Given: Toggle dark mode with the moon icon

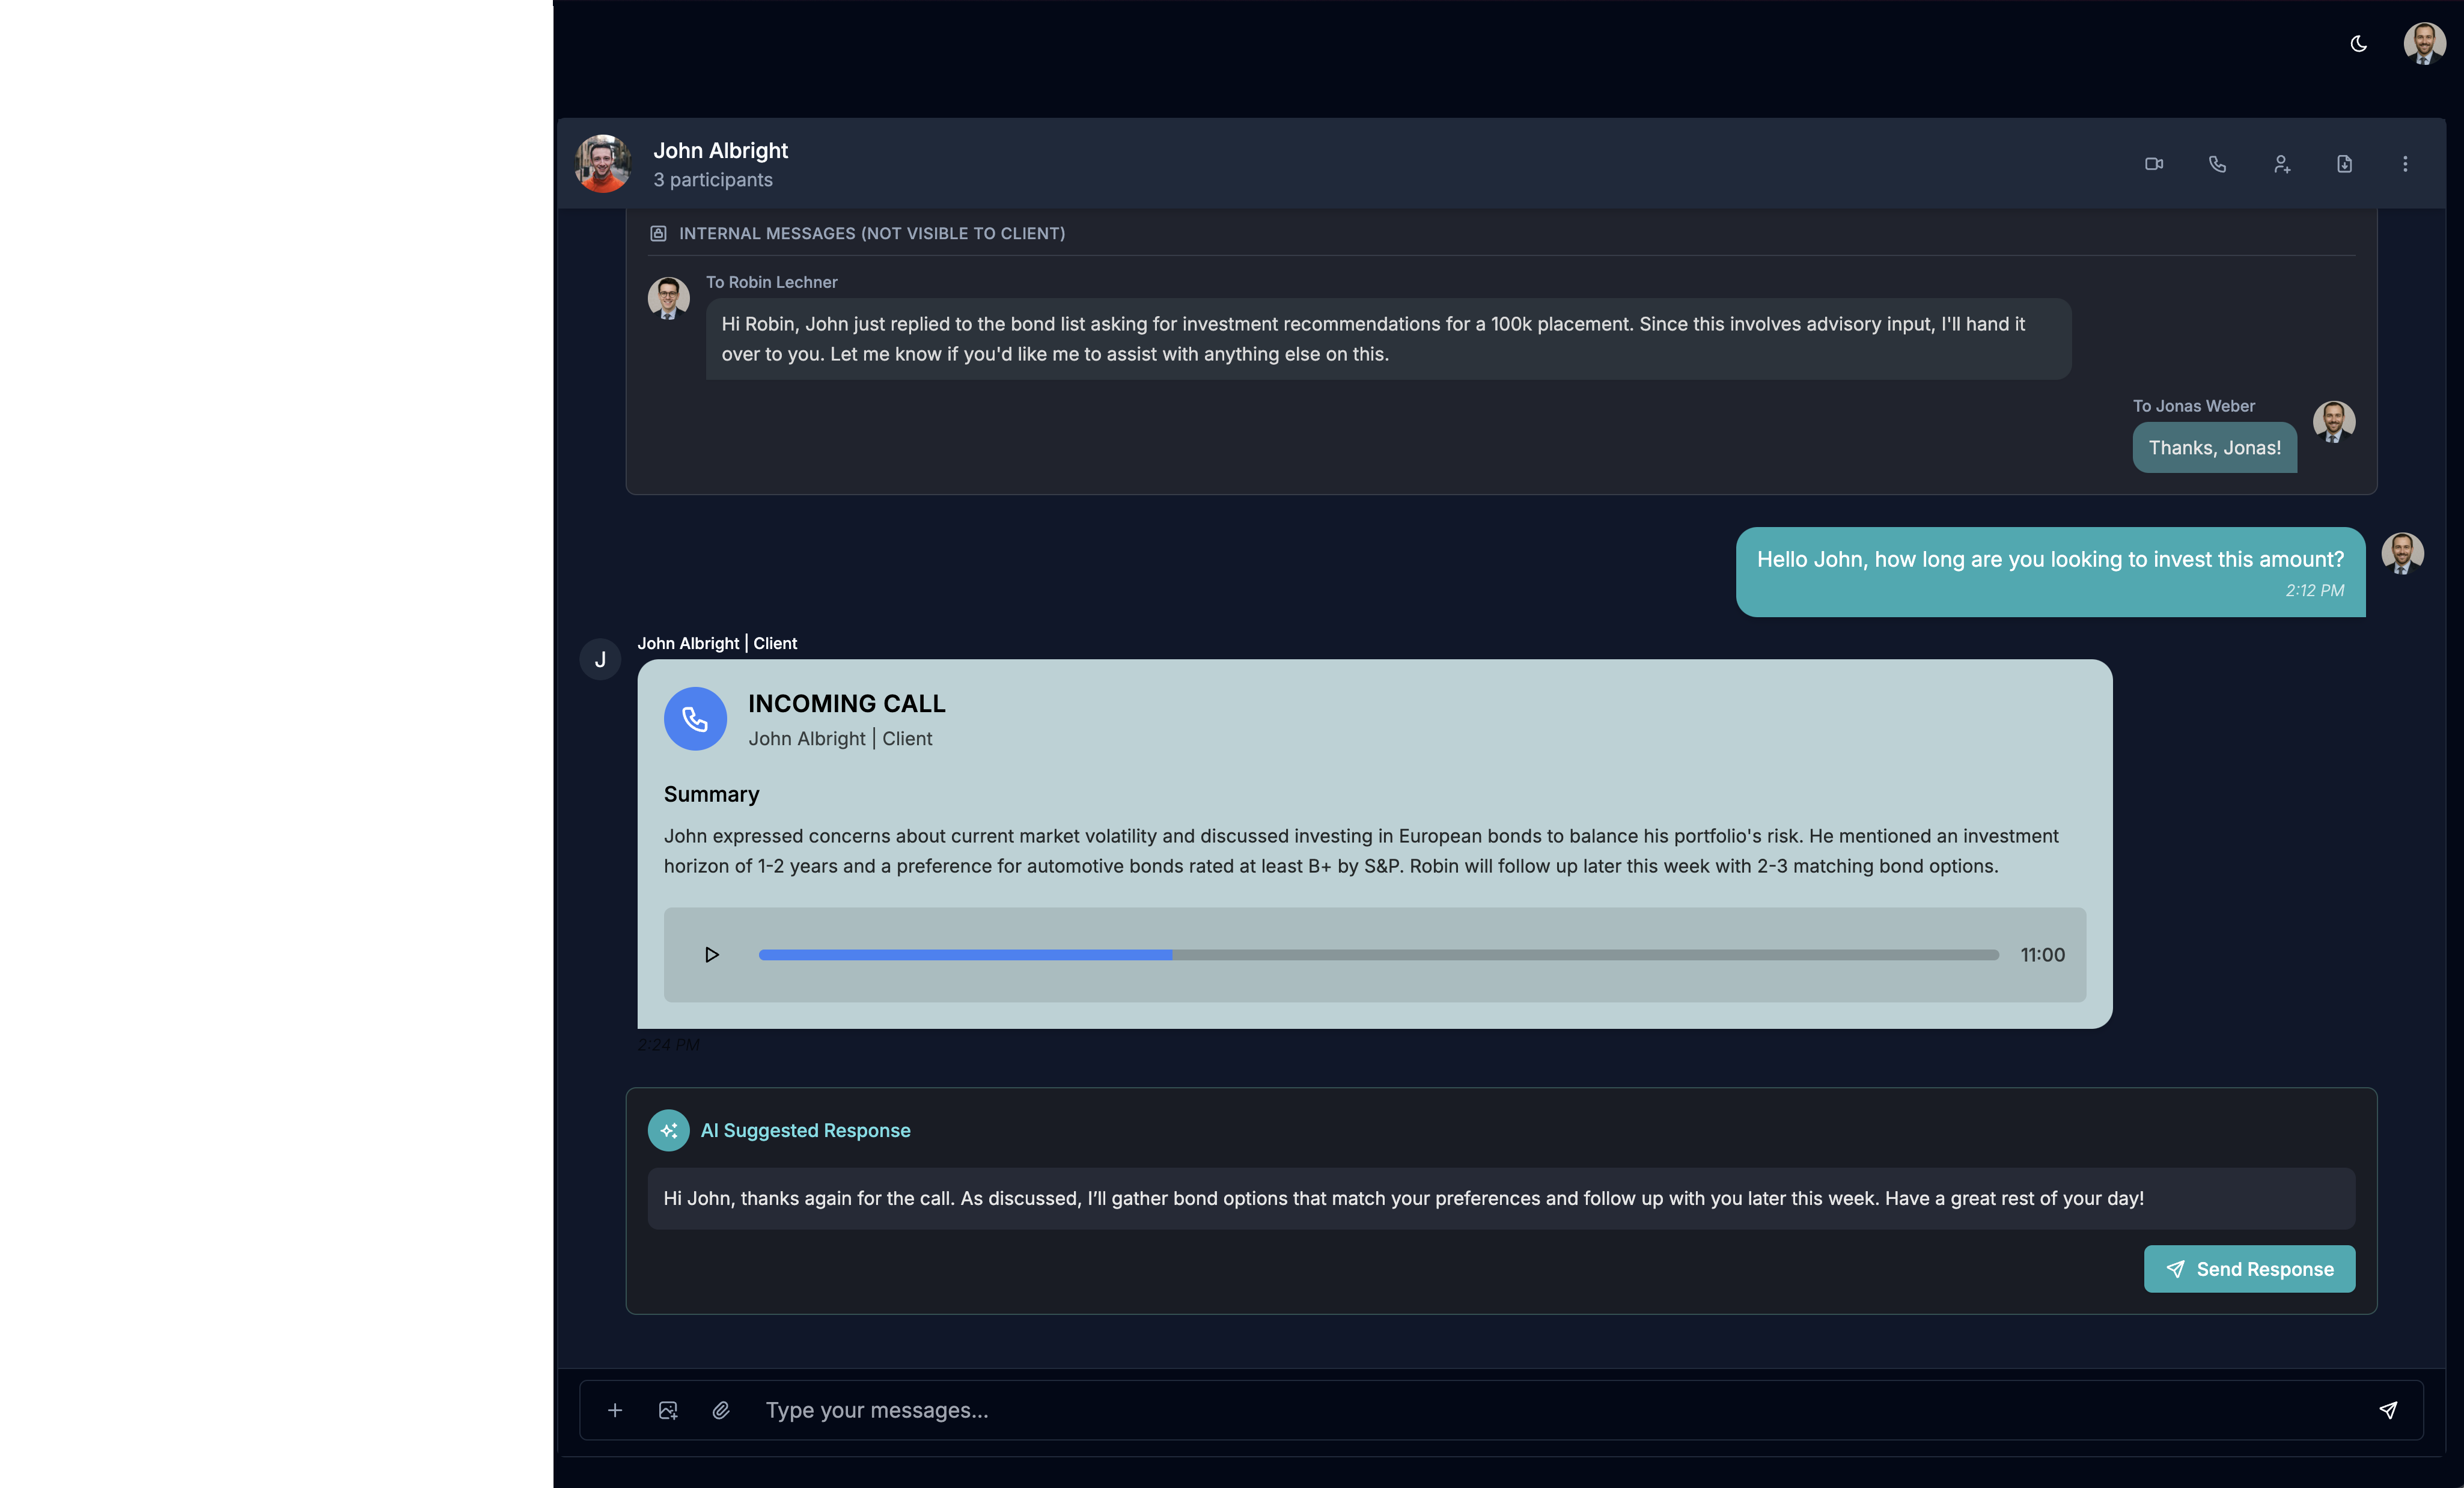Looking at the screenshot, I should (x=2358, y=44).
